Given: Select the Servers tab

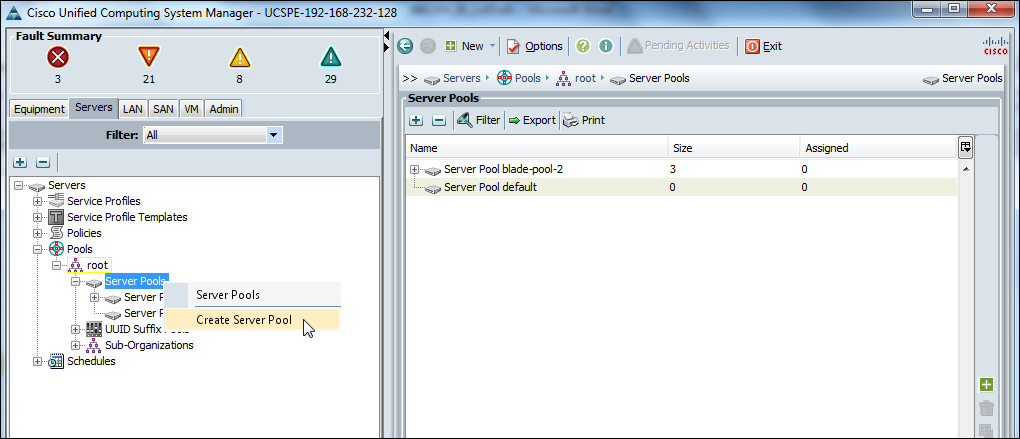Looking at the screenshot, I should pyautogui.click(x=94, y=107).
